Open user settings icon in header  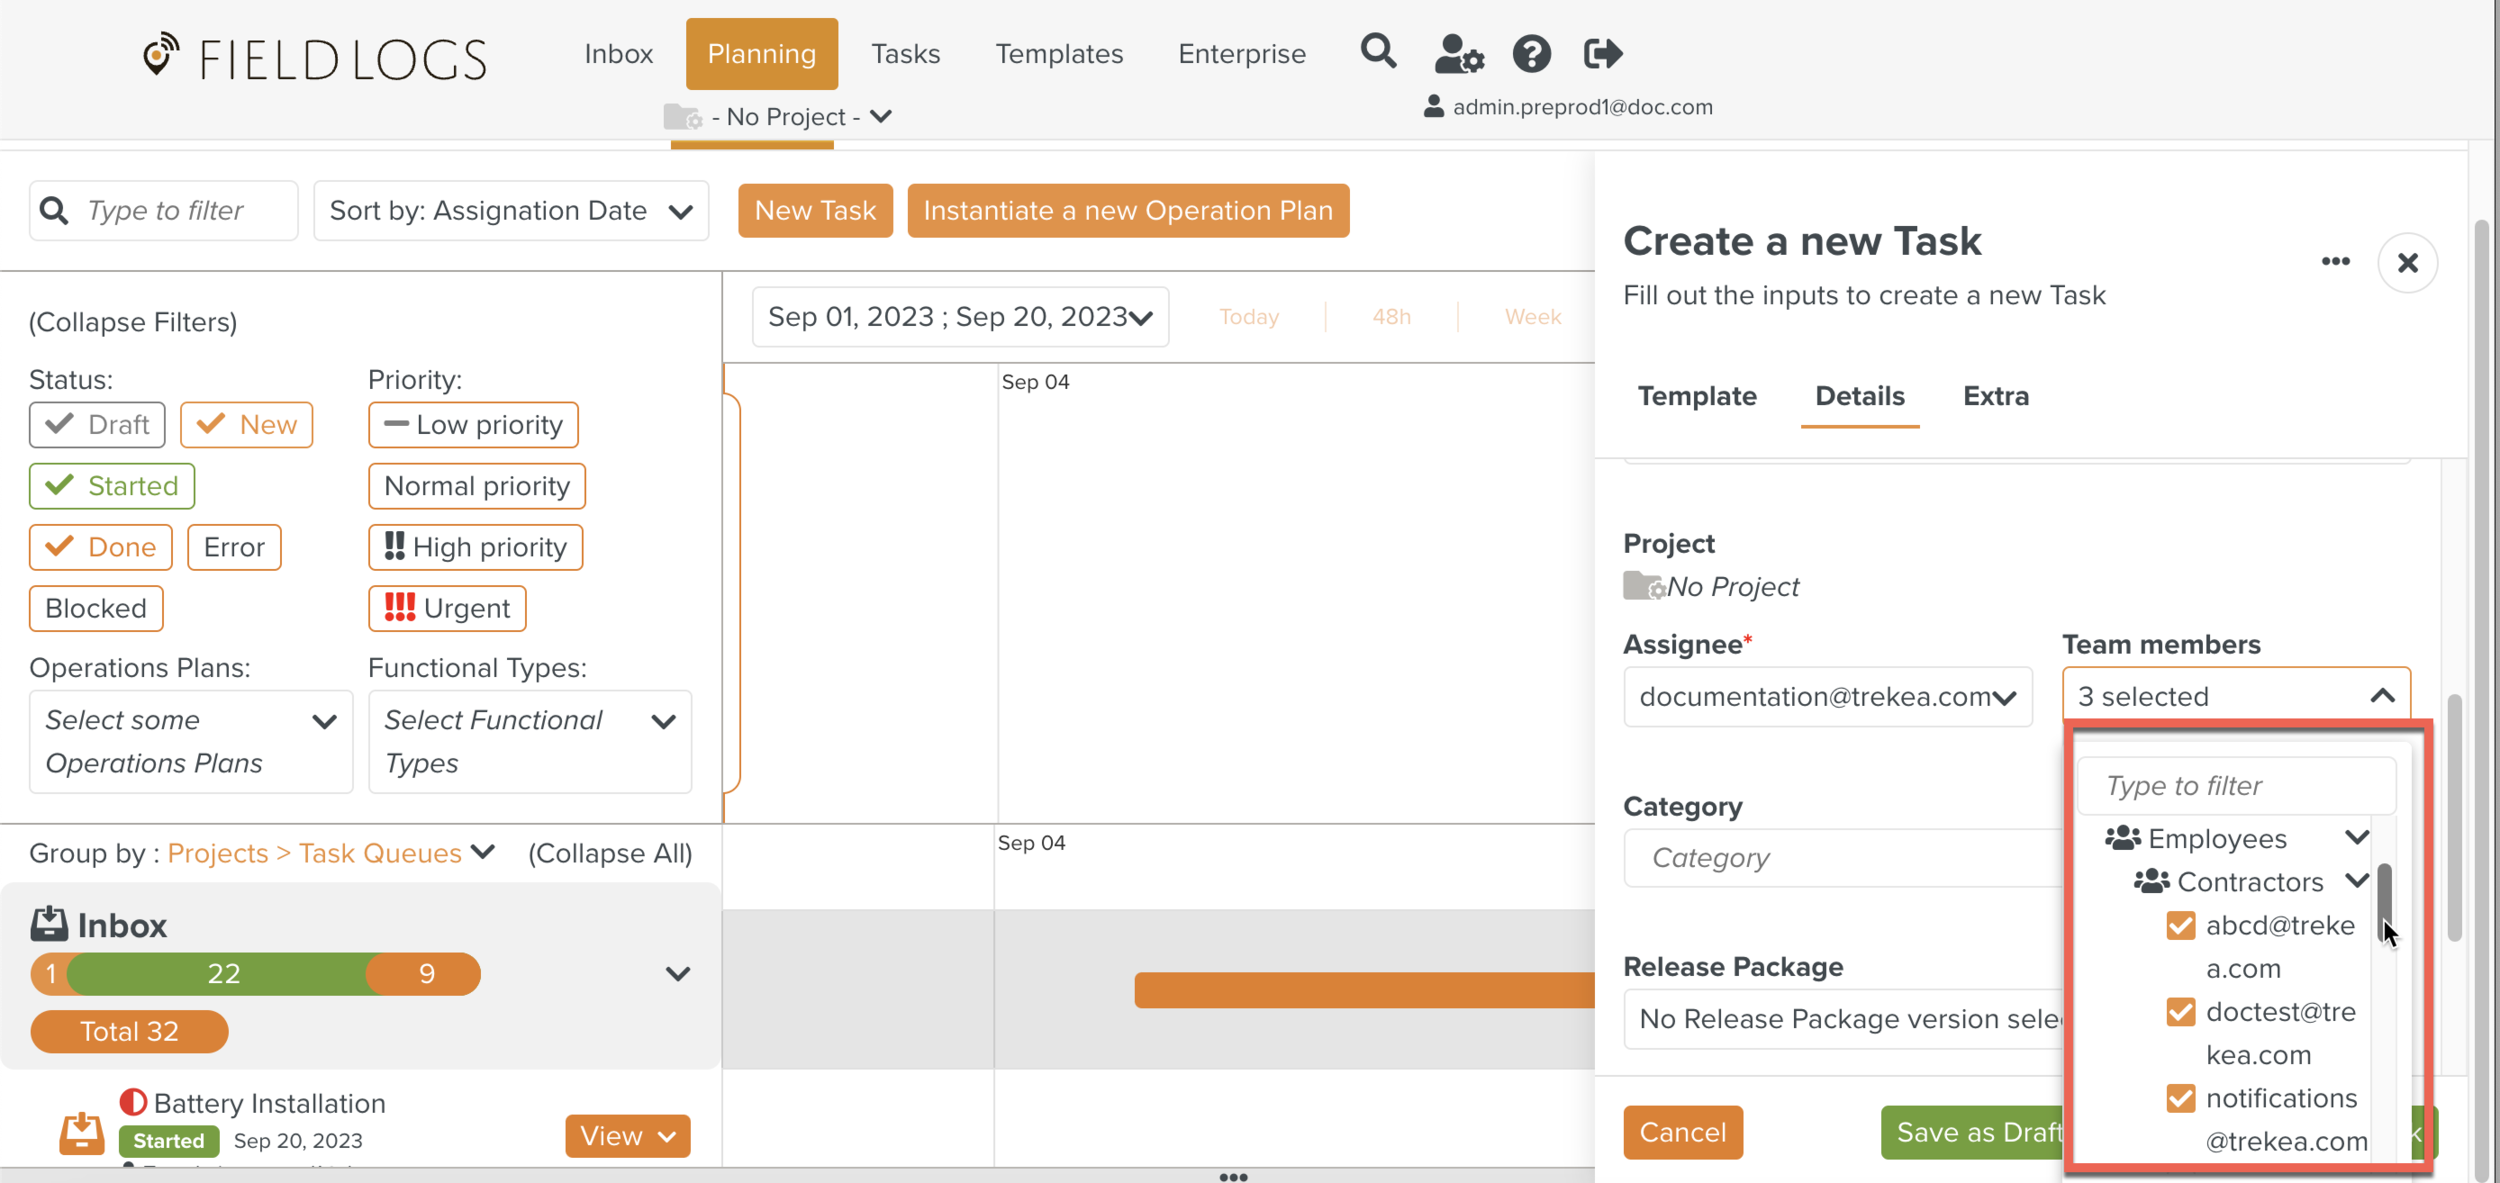(1459, 54)
